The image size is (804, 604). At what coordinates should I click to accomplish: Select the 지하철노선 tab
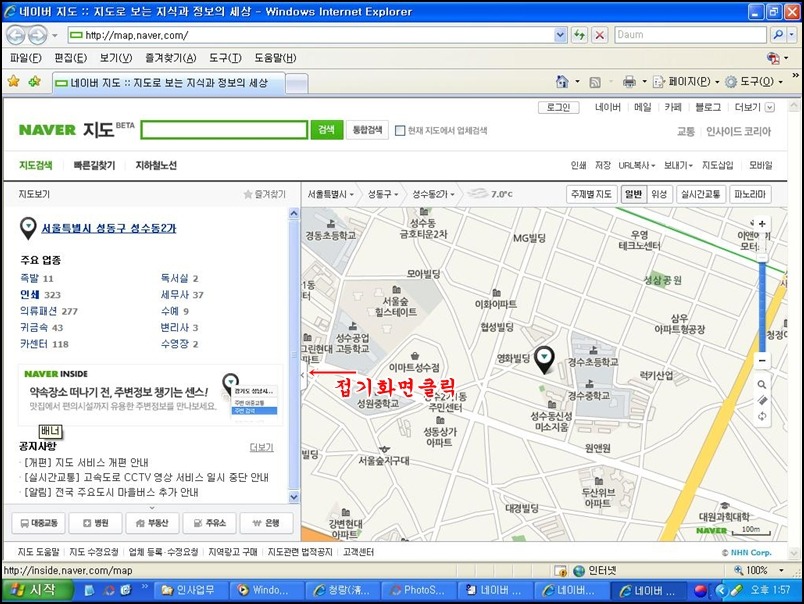156,165
